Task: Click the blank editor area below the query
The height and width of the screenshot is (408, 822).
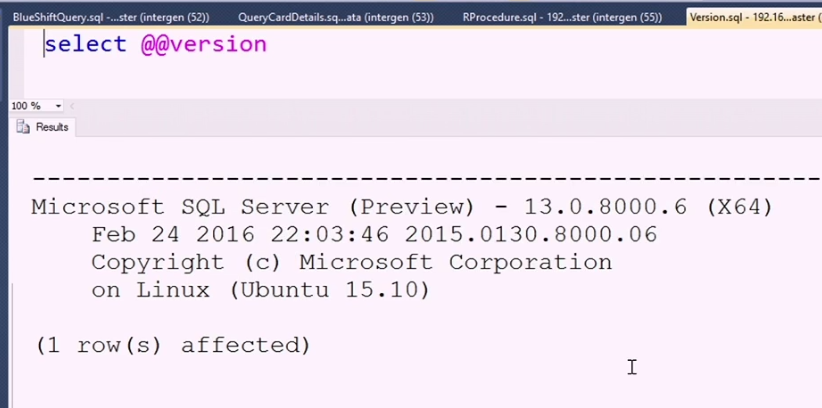Action: 400,78
